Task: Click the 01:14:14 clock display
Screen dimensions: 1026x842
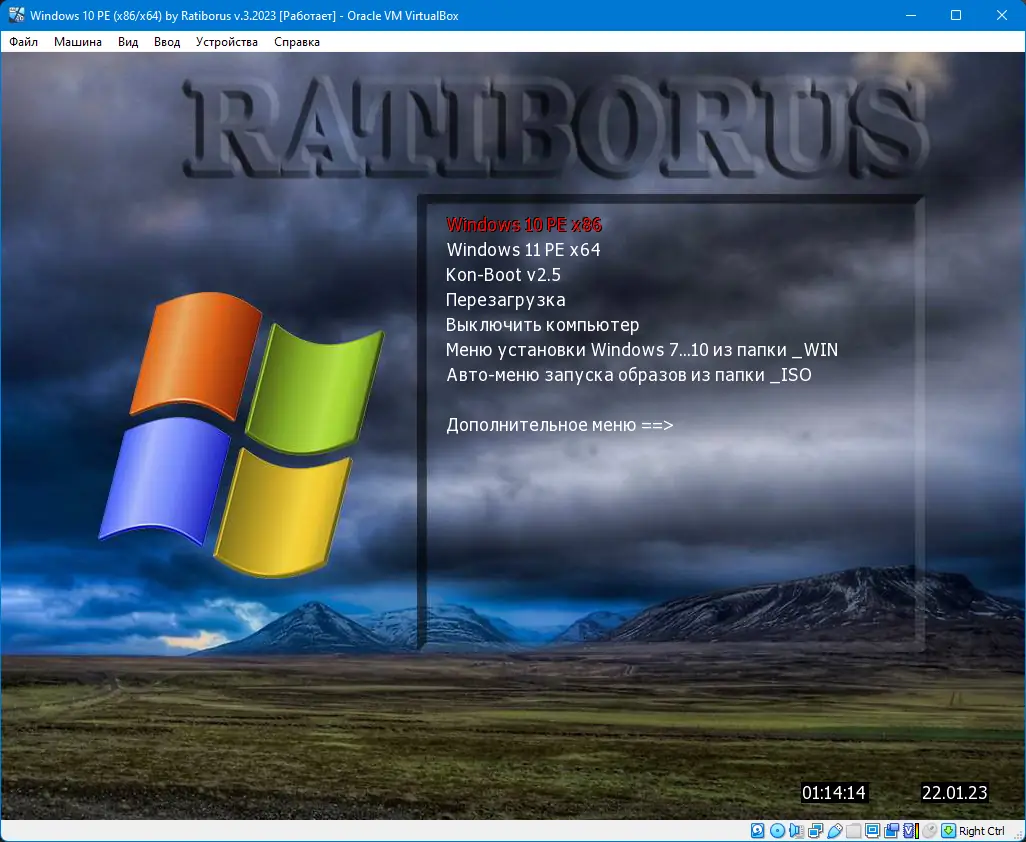Action: (834, 792)
